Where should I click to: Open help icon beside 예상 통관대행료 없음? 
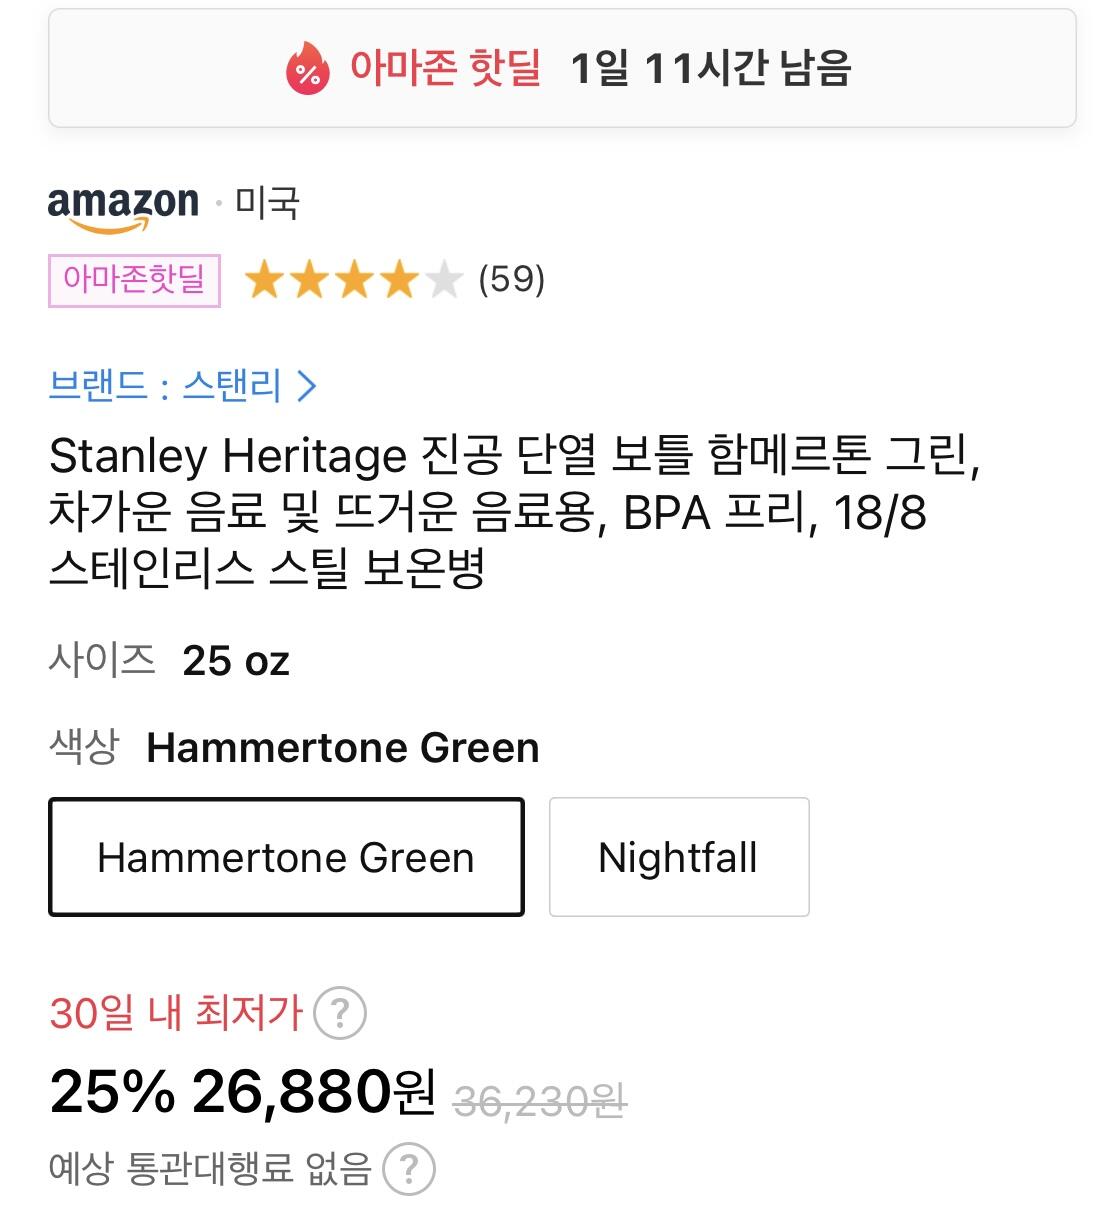(408, 1168)
